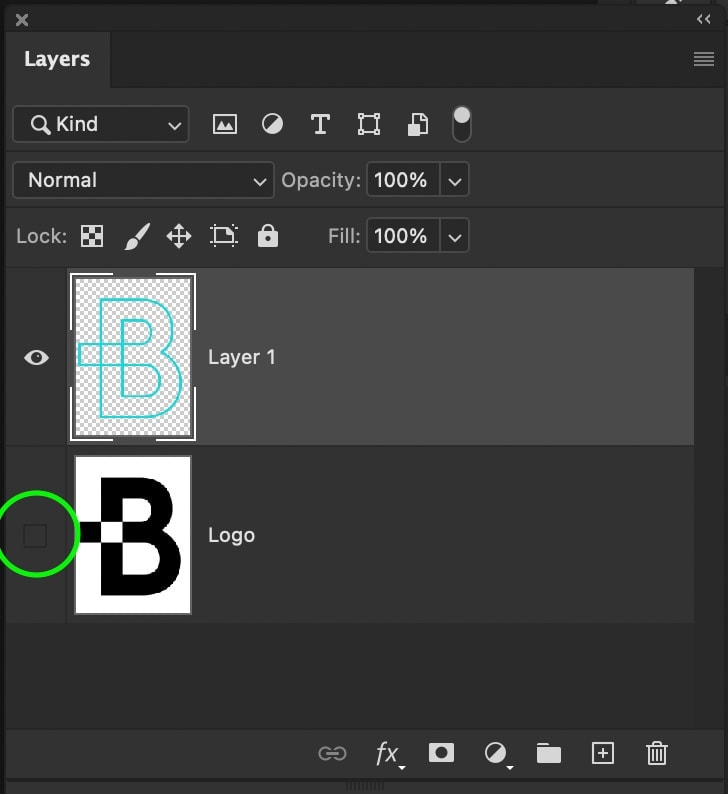
Task: Open the Fill slider dropdown arrow
Action: [455, 236]
